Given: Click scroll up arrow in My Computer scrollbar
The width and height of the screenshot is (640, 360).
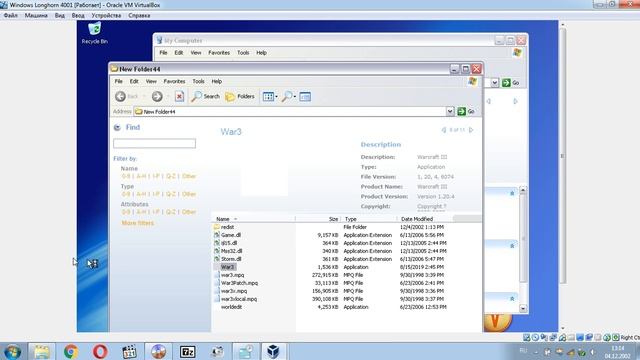Looking at the screenshot, I should coord(523,190).
